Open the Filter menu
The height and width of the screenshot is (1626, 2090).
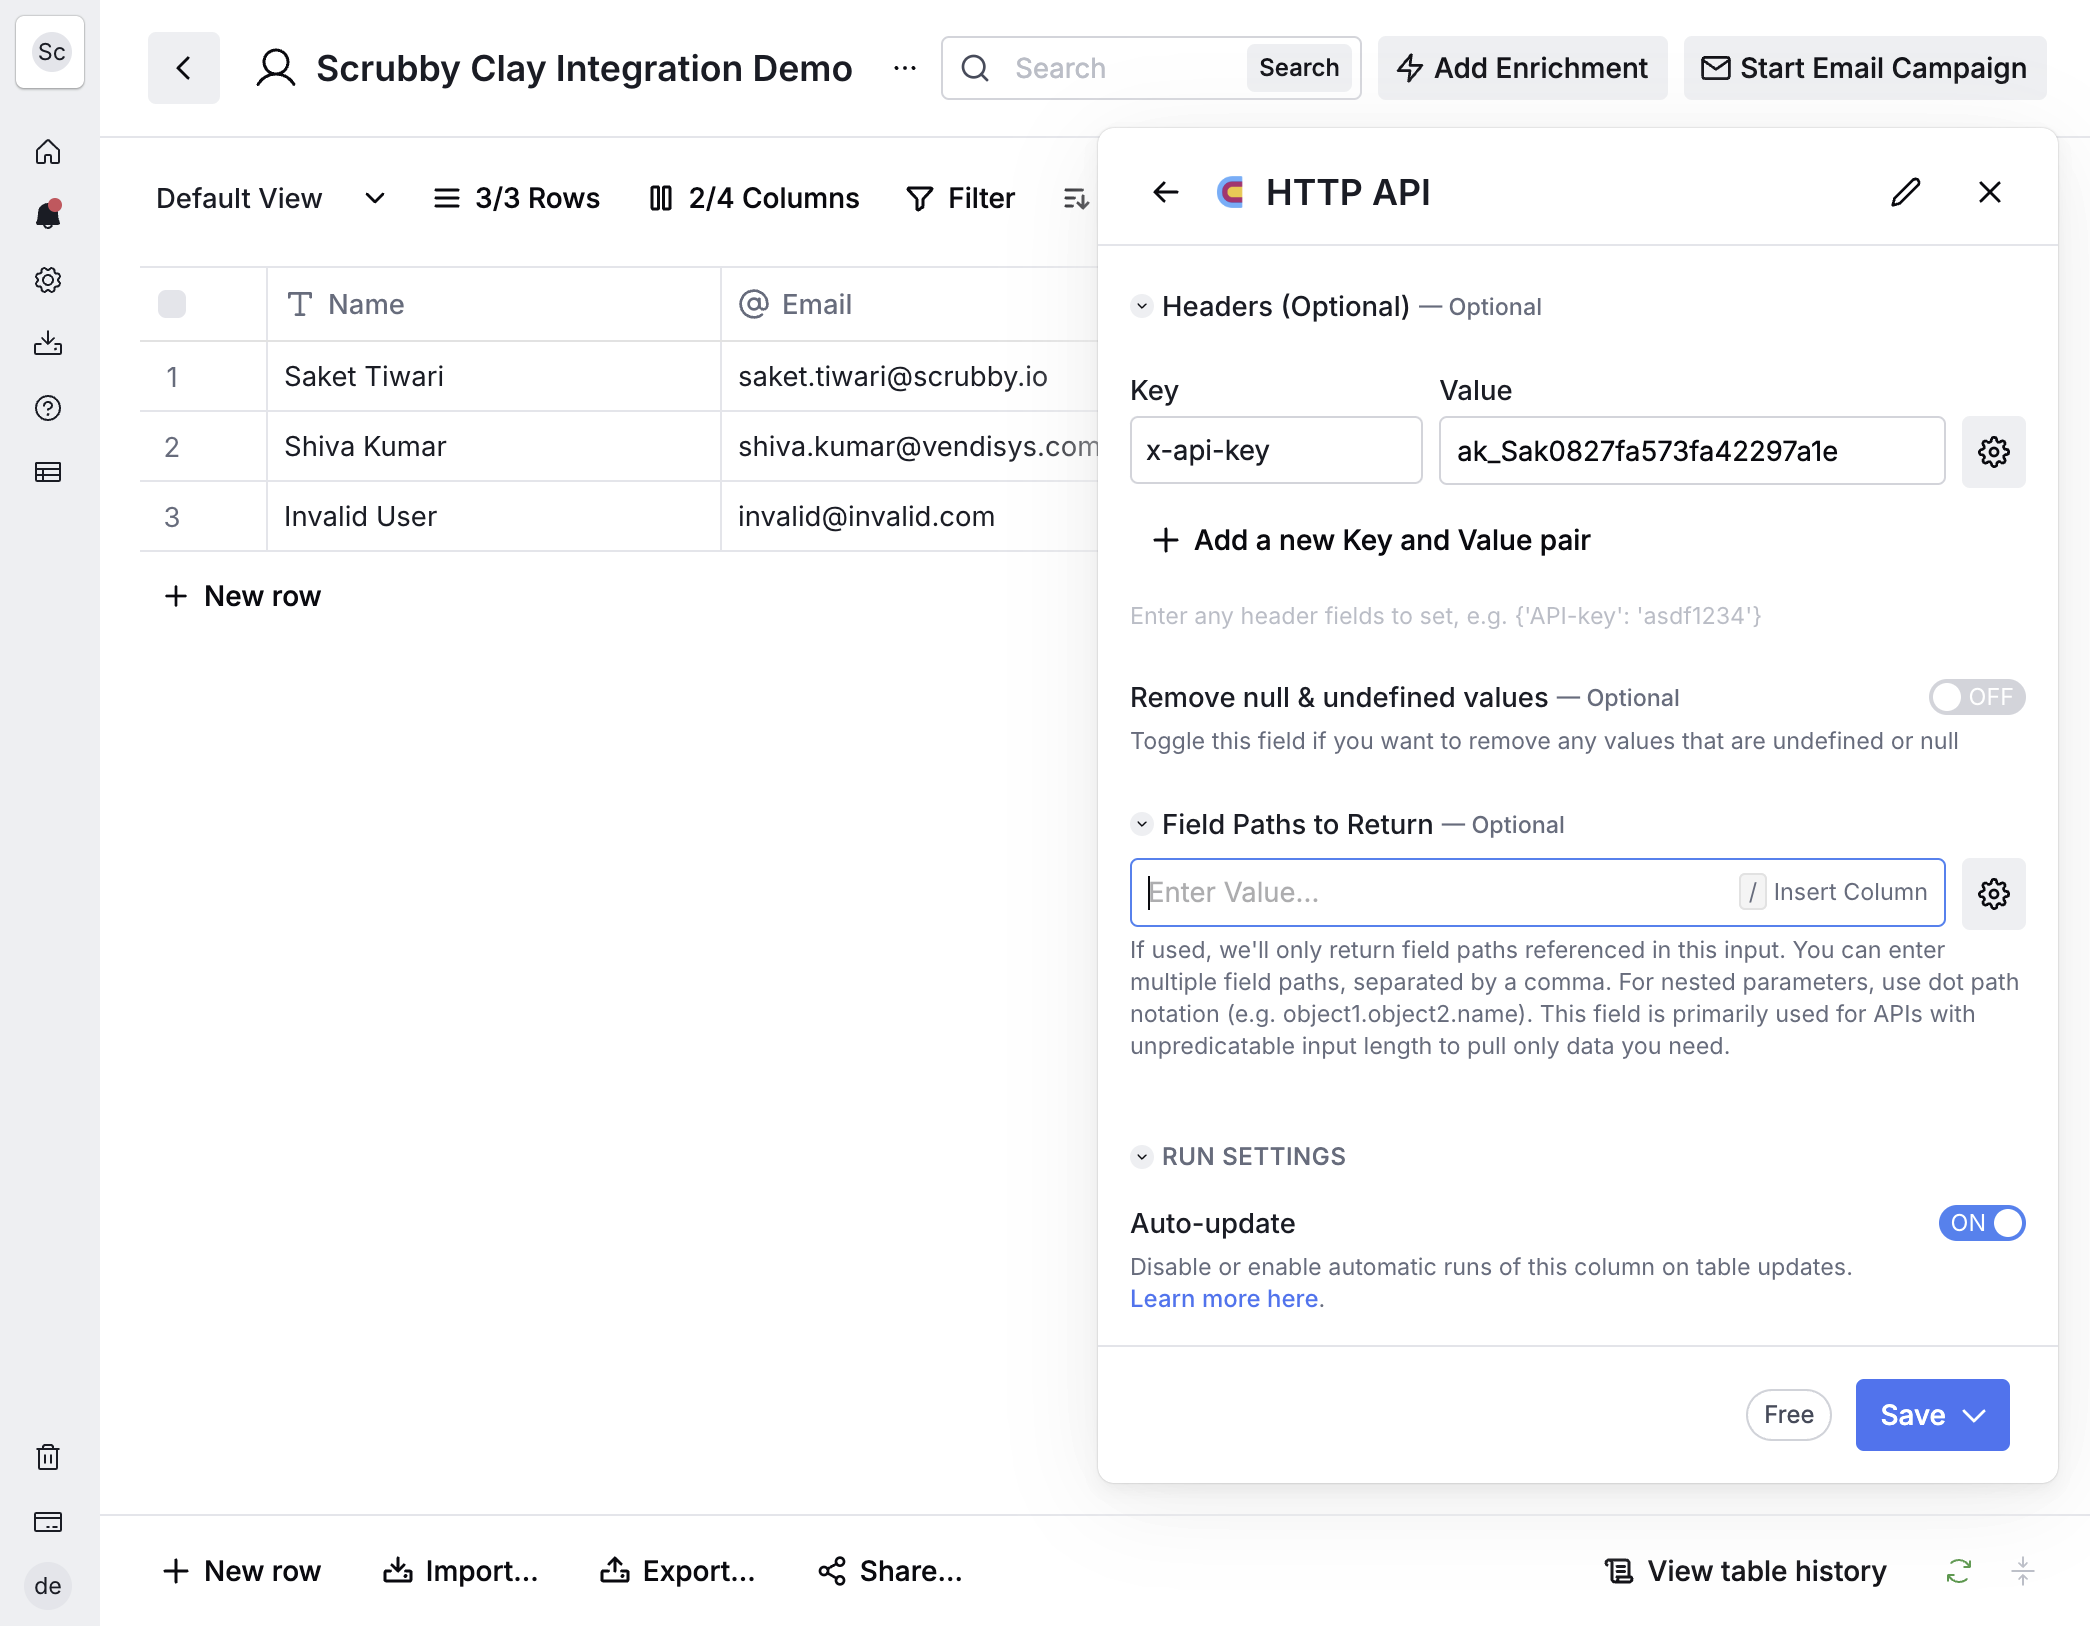click(961, 198)
